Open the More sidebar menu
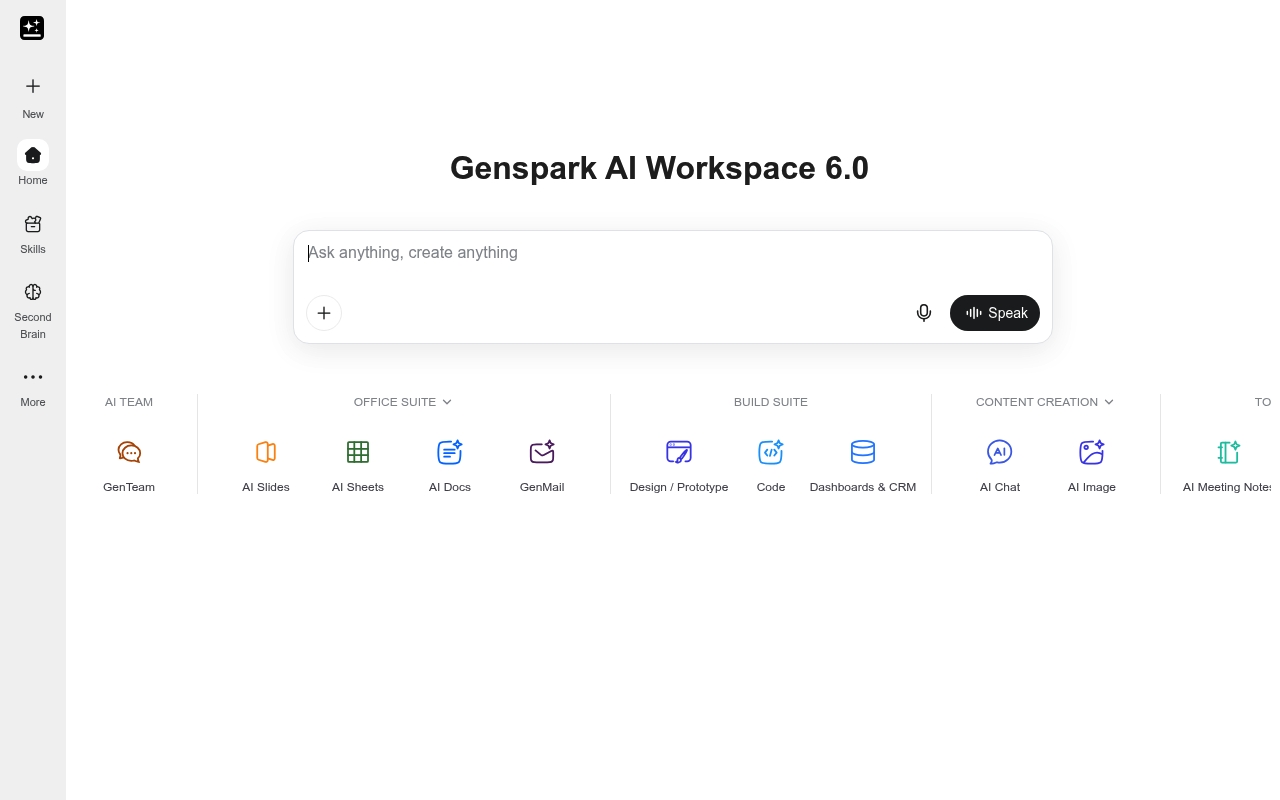This screenshot has width=1280, height=800. point(33,387)
